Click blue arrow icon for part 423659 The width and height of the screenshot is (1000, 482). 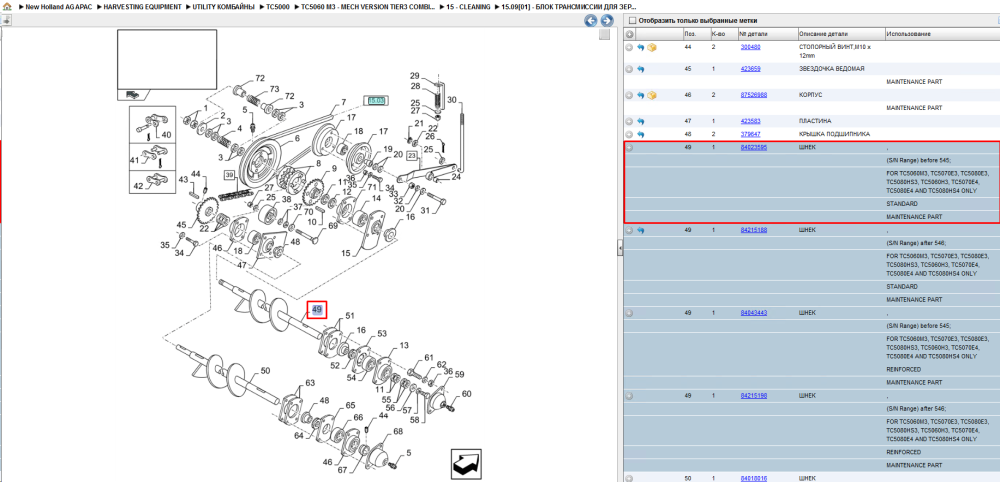pos(640,69)
